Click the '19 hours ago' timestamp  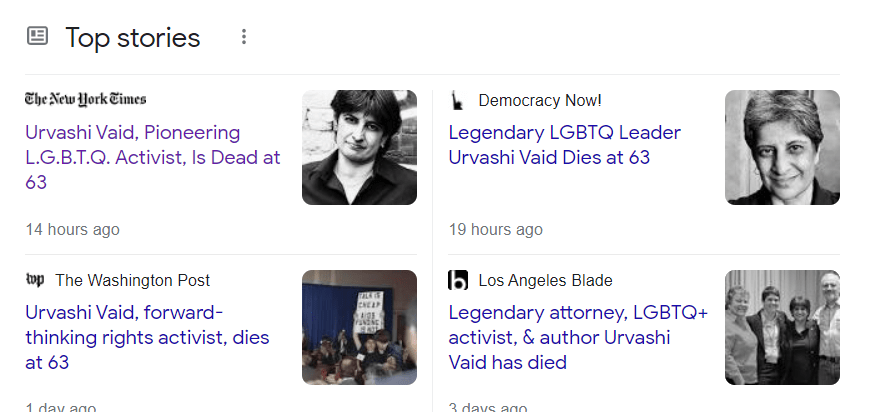(495, 230)
